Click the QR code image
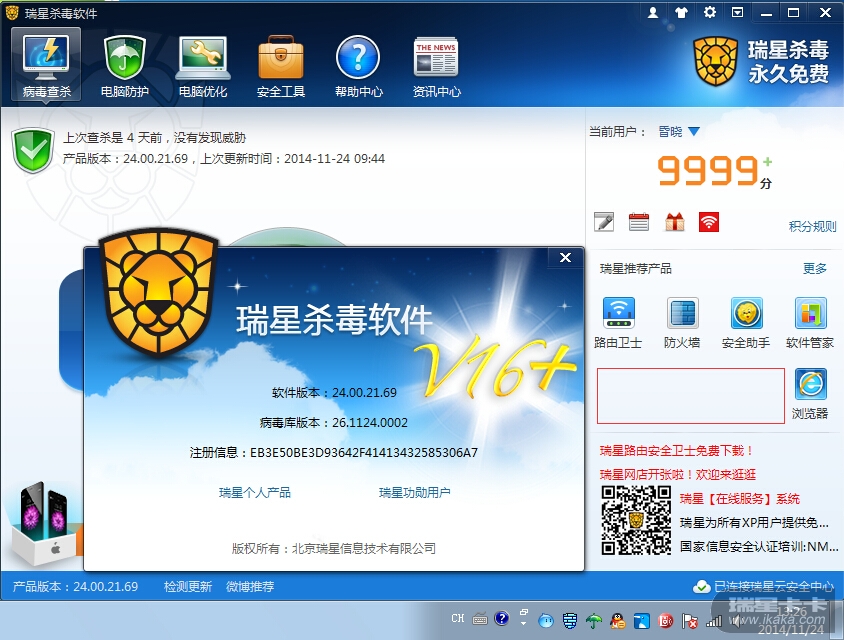The height and width of the screenshot is (640, 844). (x=636, y=520)
